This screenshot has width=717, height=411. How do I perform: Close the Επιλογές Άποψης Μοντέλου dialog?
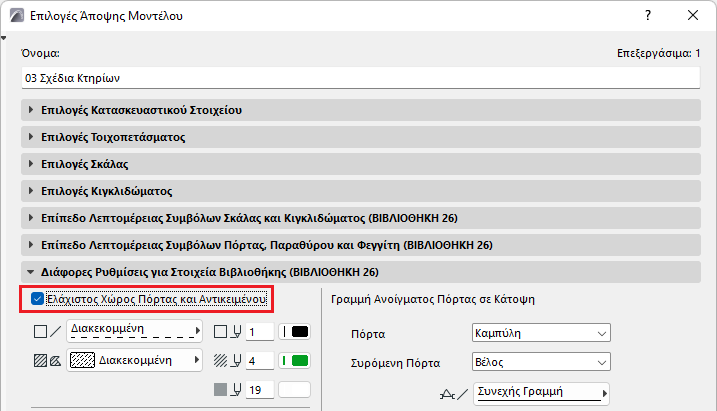click(x=693, y=16)
